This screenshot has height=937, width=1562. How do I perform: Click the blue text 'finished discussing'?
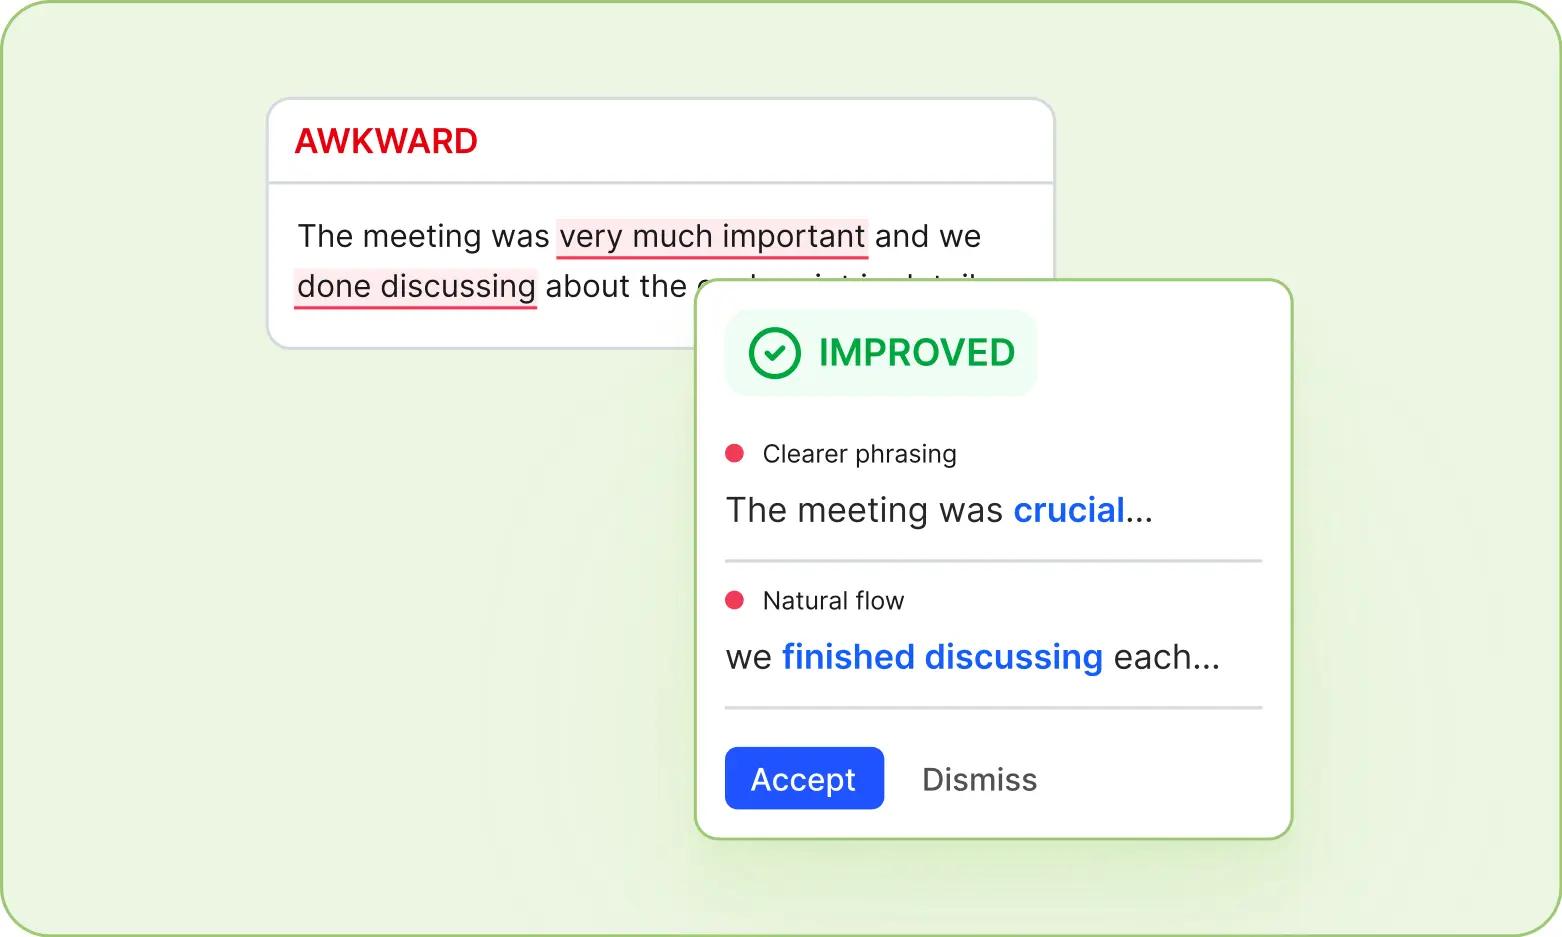click(942, 657)
